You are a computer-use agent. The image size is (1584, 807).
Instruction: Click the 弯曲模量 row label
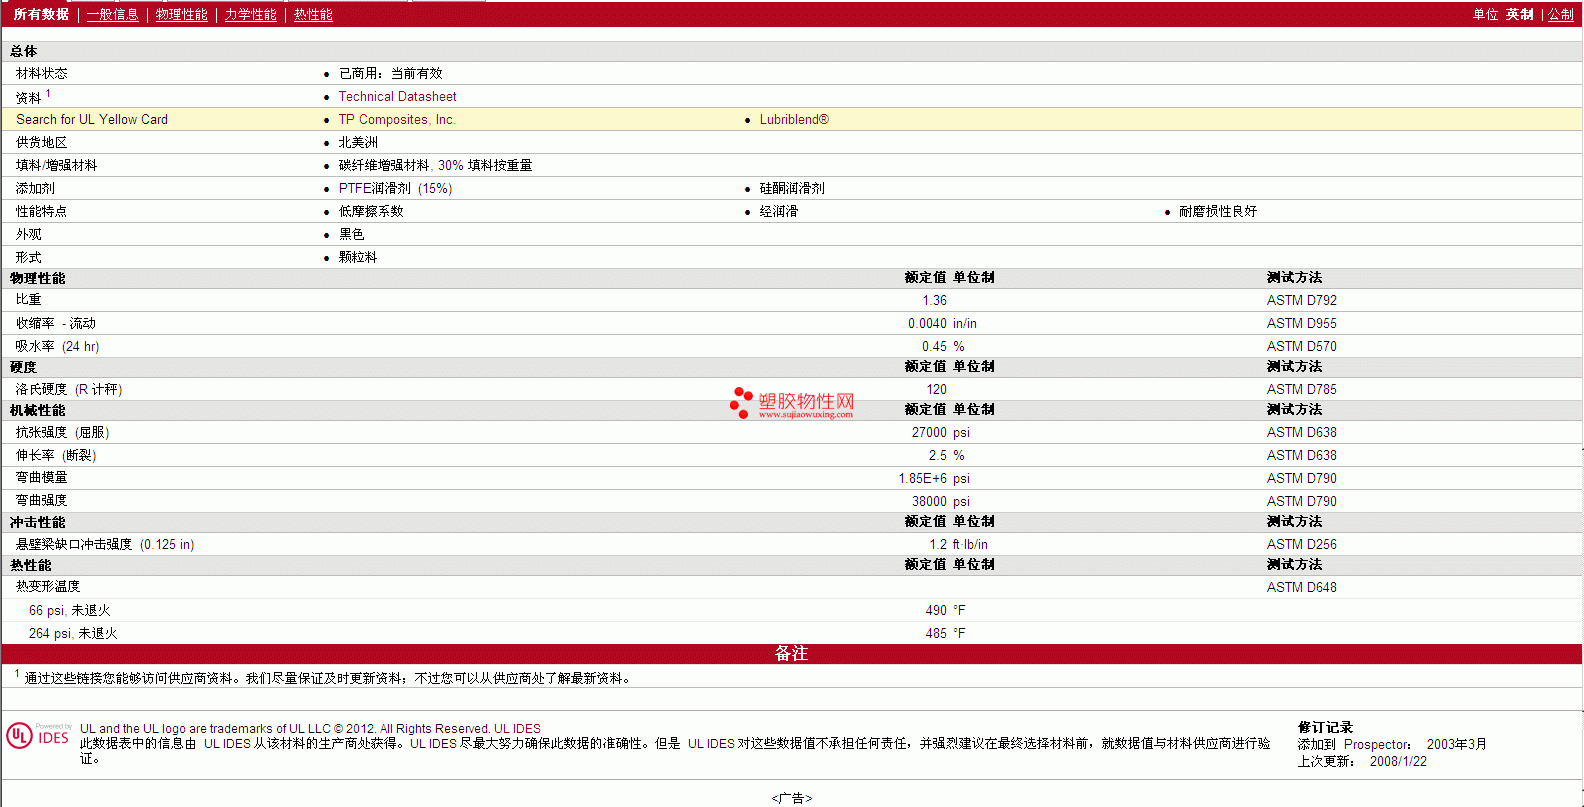42,477
